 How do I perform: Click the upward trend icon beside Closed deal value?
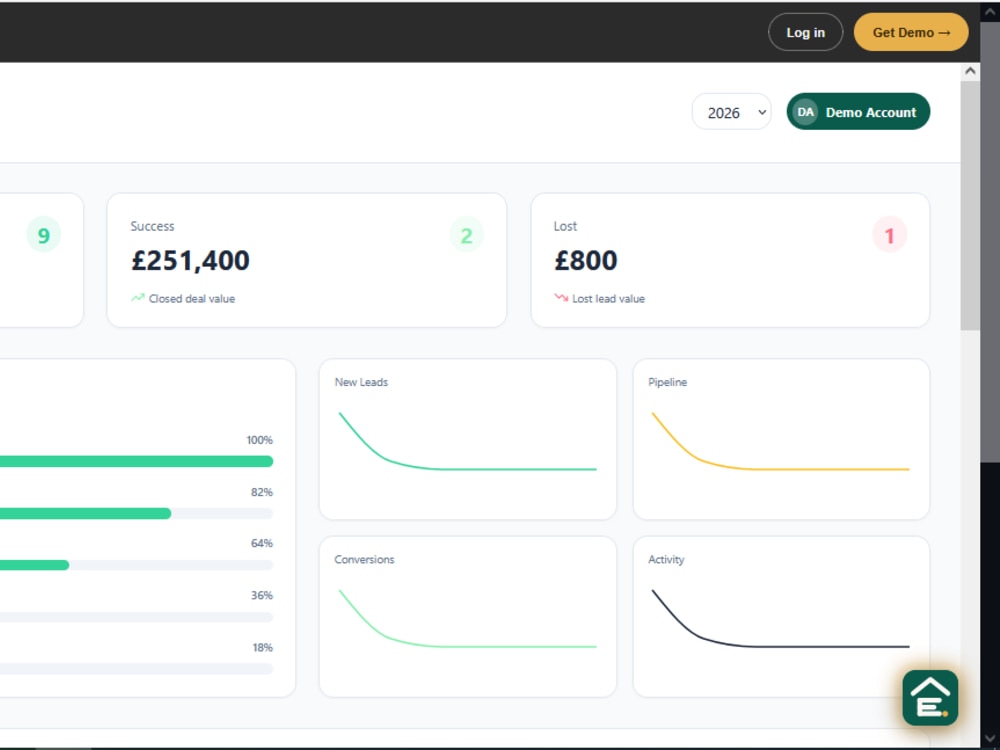(138, 298)
